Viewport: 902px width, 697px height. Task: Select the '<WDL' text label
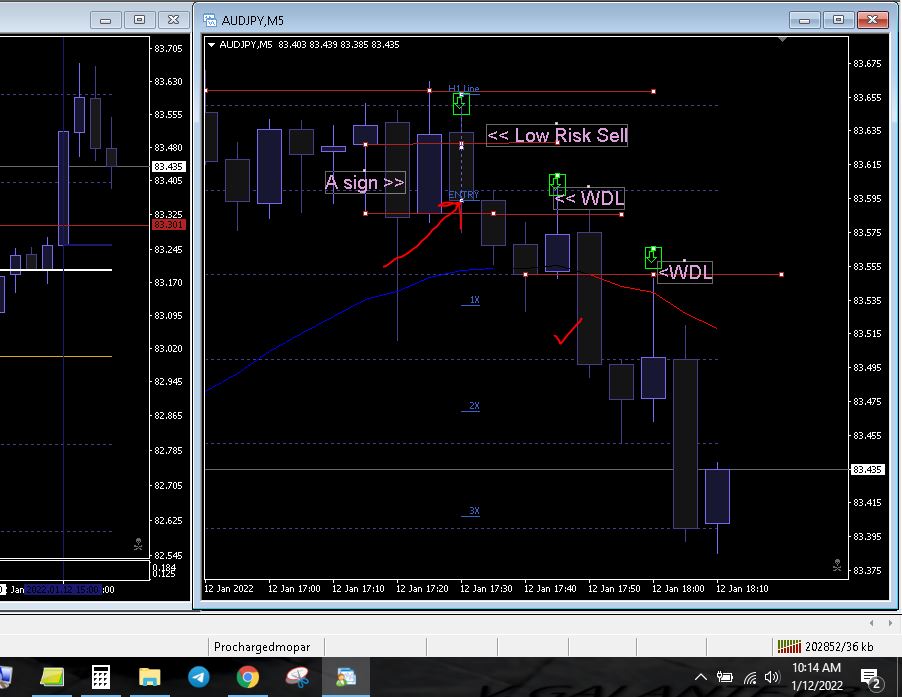685,271
